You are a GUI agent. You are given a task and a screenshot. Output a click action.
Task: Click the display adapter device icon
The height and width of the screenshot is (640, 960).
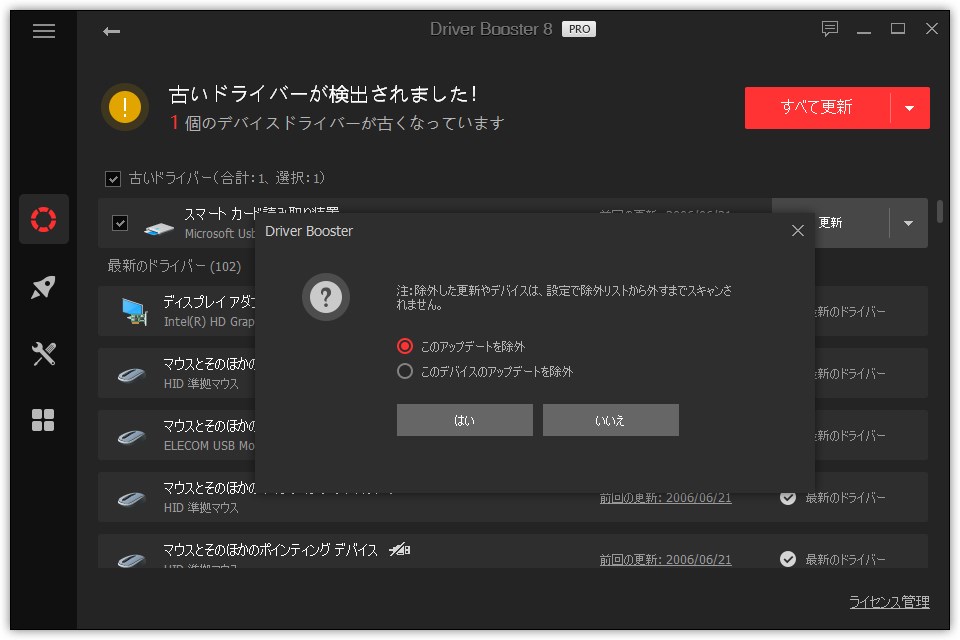pyautogui.click(x=135, y=312)
